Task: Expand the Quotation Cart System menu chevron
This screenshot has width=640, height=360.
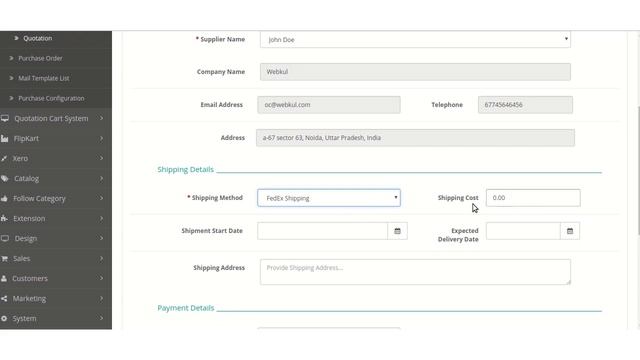Action: point(101,118)
